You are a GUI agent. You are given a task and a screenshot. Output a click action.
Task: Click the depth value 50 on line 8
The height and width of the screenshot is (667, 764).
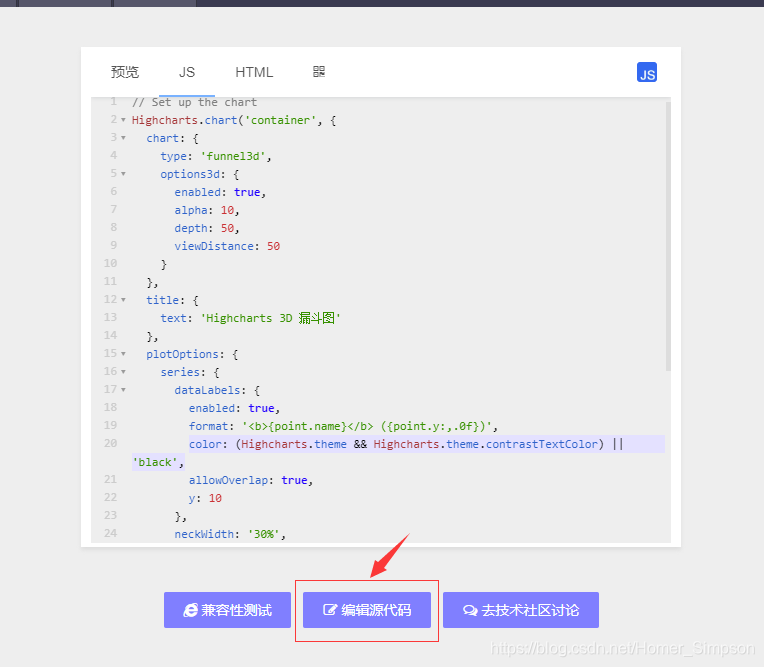[x=227, y=228]
